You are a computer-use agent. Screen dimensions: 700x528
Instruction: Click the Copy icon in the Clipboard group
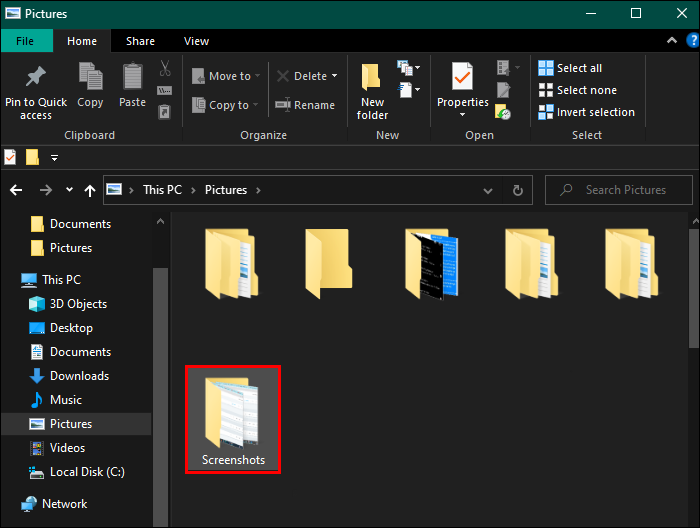[x=90, y=76]
